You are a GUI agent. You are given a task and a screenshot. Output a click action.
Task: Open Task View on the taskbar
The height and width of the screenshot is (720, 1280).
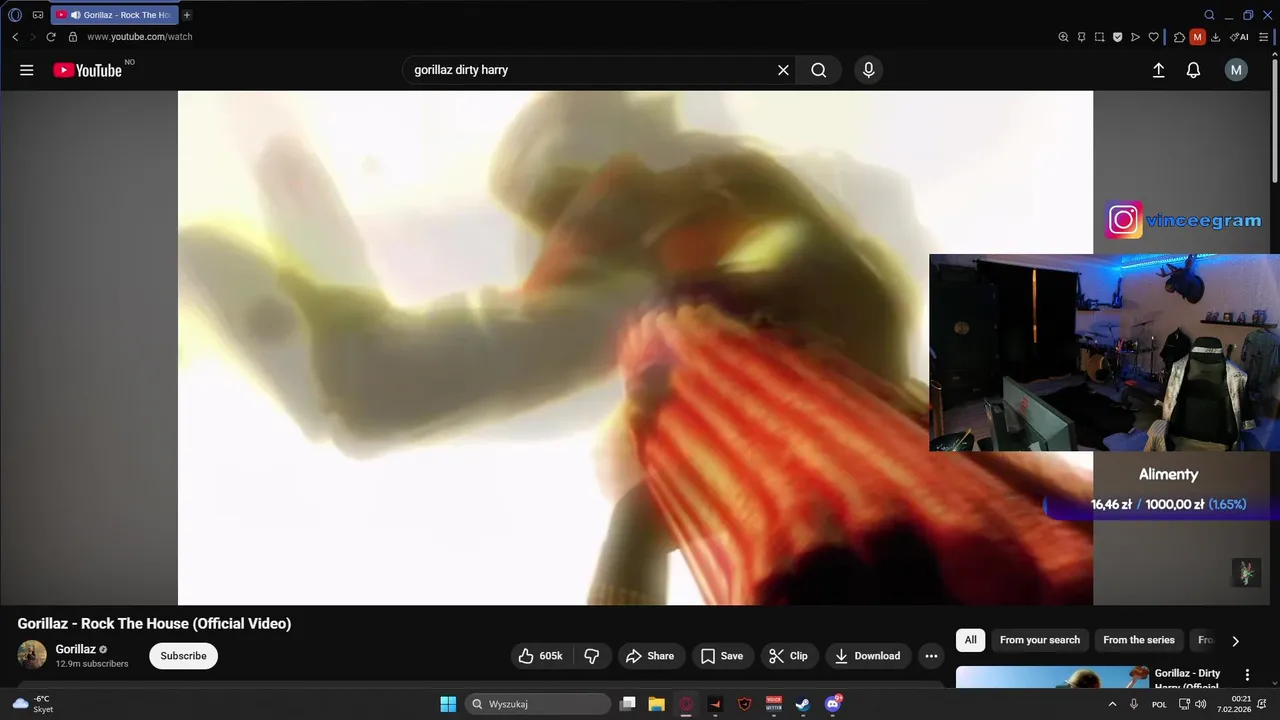(627, 704)
